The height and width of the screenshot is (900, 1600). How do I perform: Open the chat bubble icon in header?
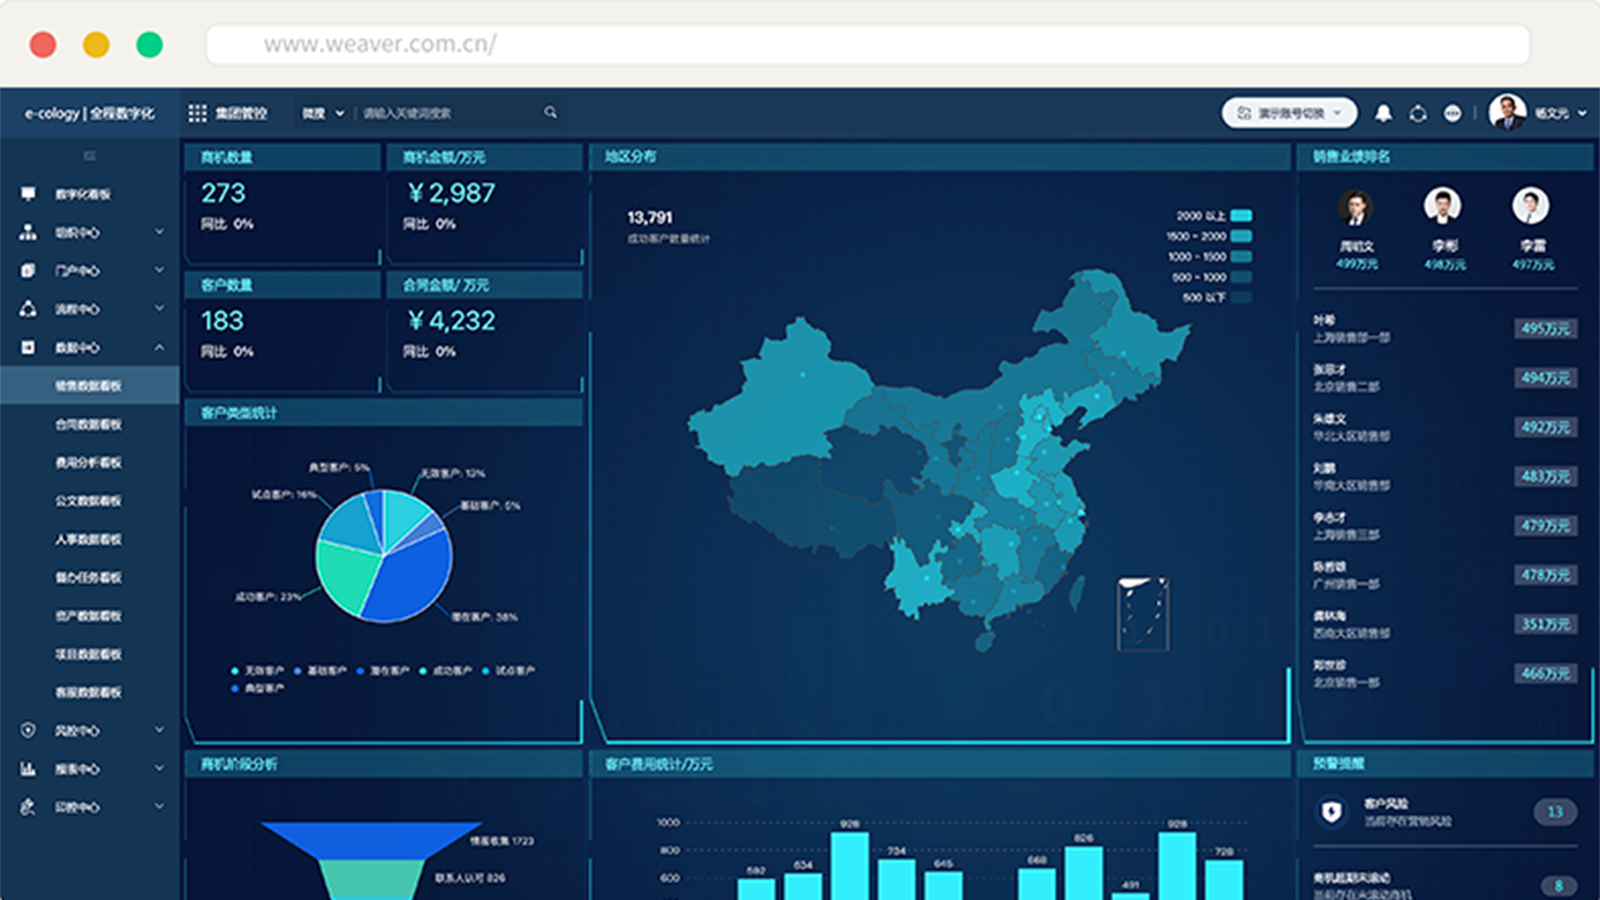(1452, 114)
